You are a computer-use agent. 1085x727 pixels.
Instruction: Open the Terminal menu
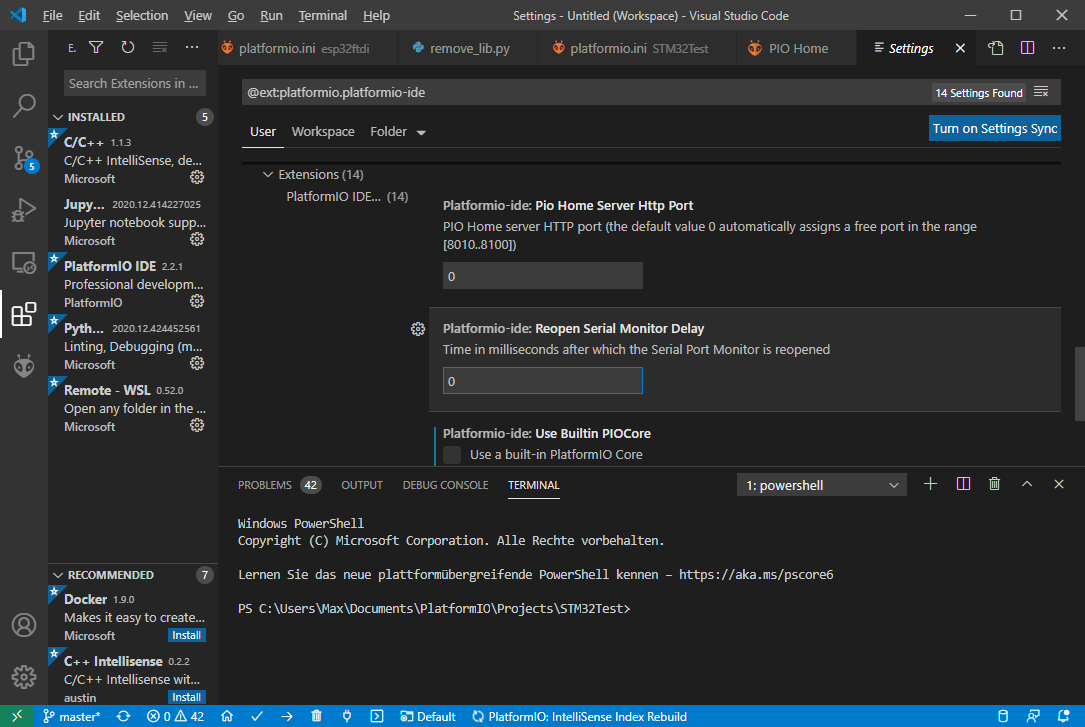coord(322,15)
